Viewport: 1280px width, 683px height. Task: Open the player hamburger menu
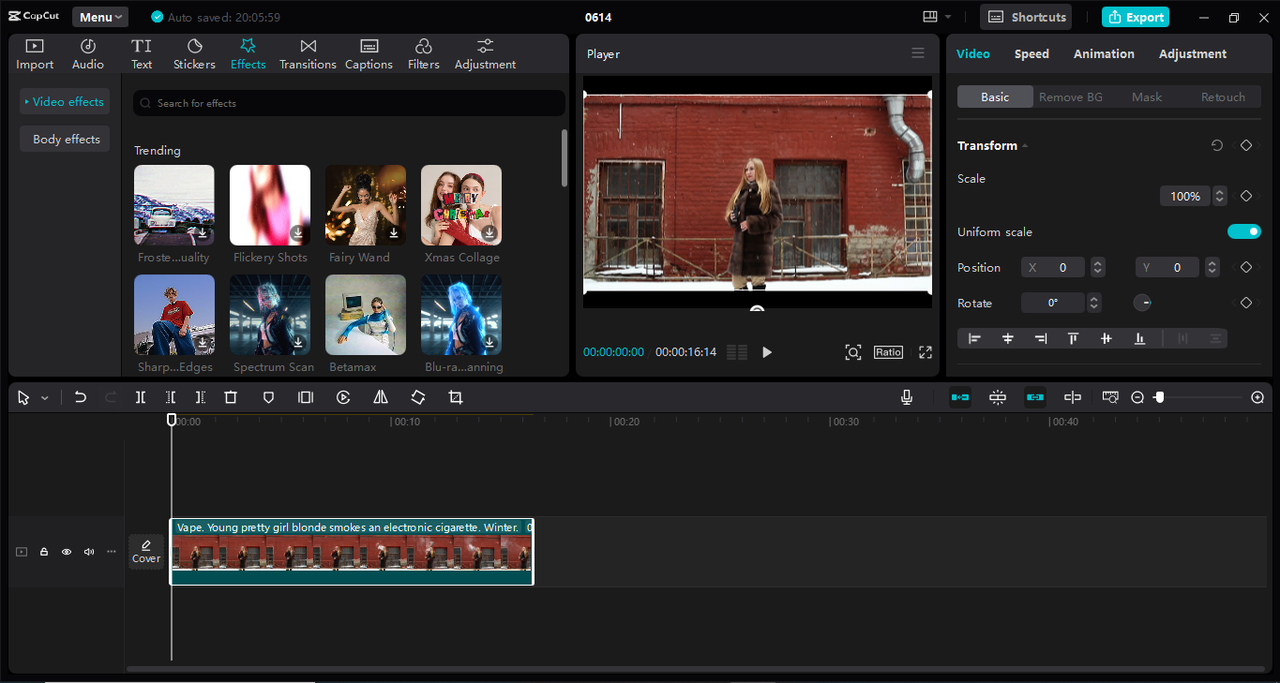[x=918, y=53]
